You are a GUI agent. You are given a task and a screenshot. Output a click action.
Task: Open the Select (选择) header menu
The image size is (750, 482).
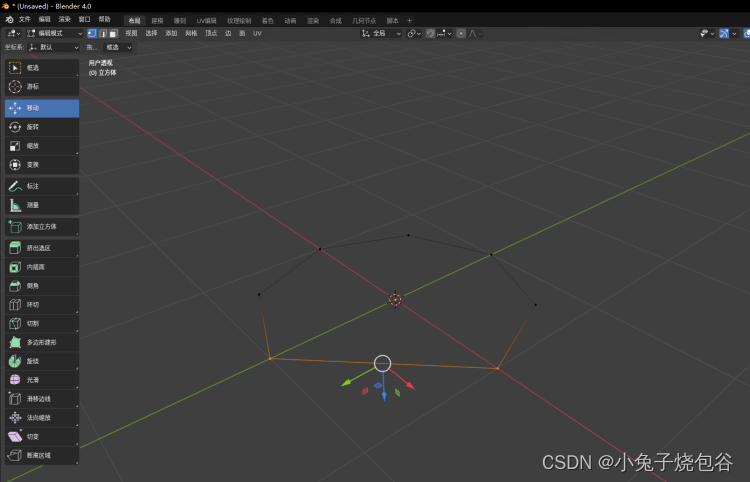151,33
